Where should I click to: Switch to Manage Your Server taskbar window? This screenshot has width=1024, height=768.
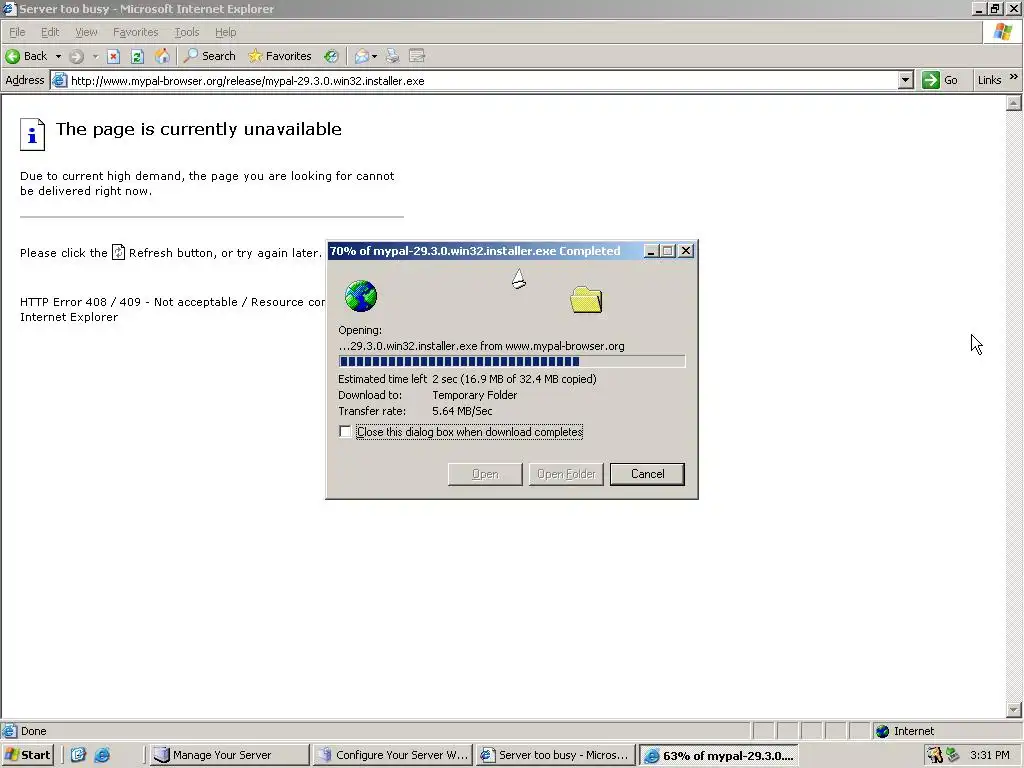click(x=229, y=755)
